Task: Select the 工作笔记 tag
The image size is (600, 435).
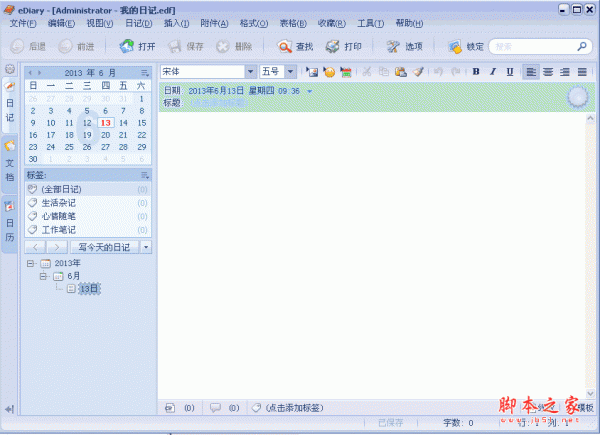Action: pyautogui.click(x=88, y=230)
